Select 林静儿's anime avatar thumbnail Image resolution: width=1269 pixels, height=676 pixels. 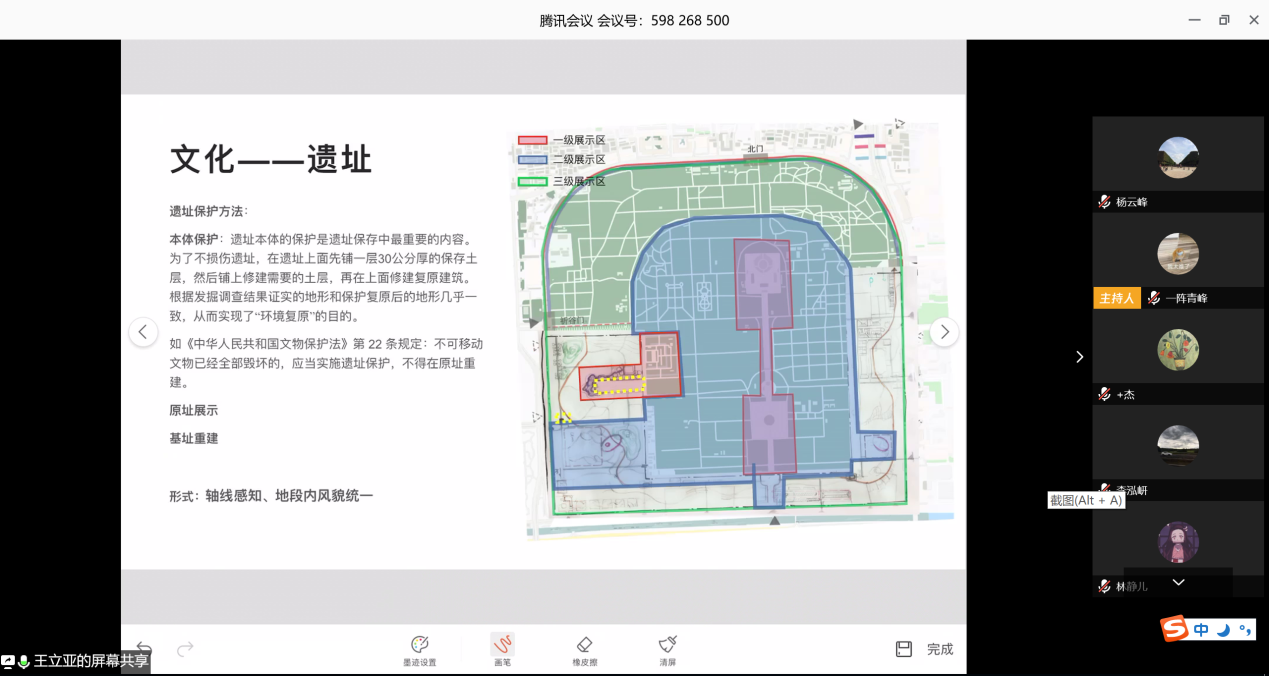point(1178,542)
